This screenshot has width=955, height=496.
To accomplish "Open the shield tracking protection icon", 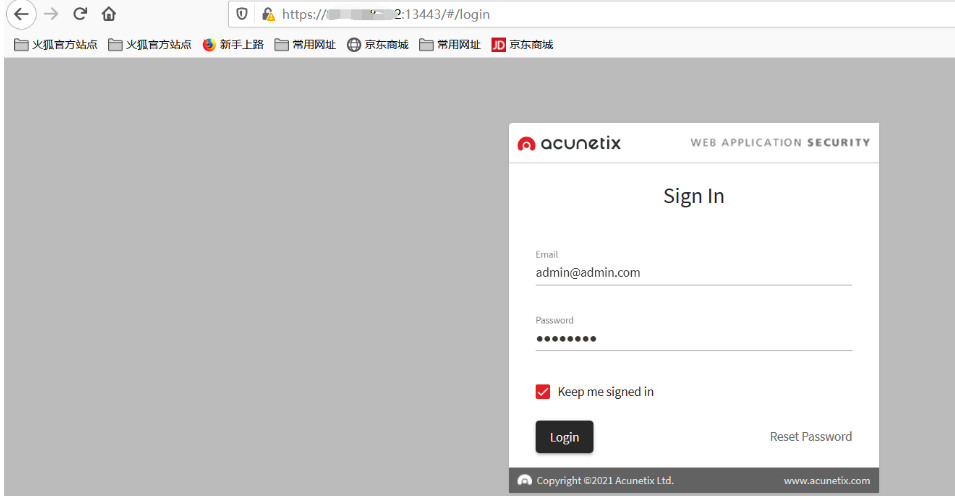I will 242,14.
